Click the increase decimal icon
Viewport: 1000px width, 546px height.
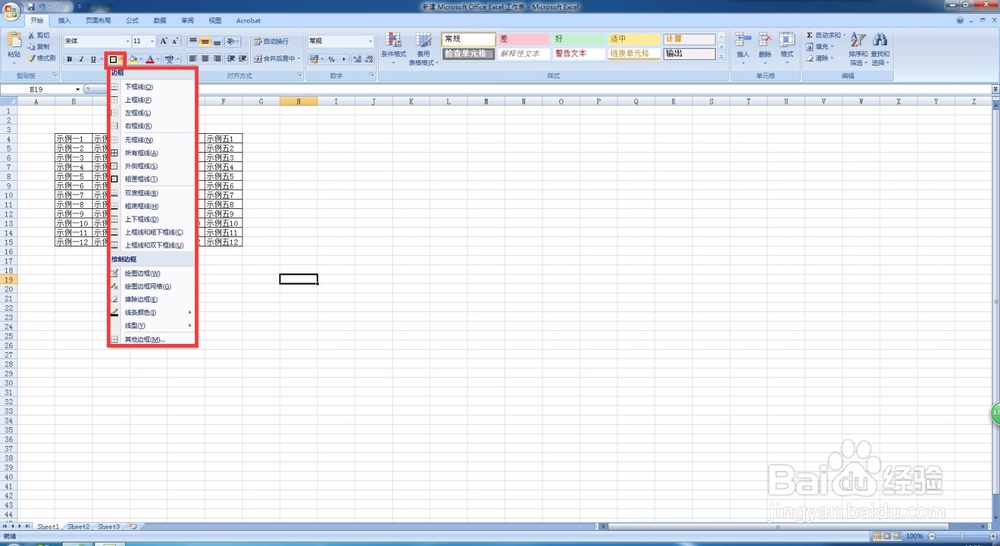pyautogui.click(x=357, y=59)
